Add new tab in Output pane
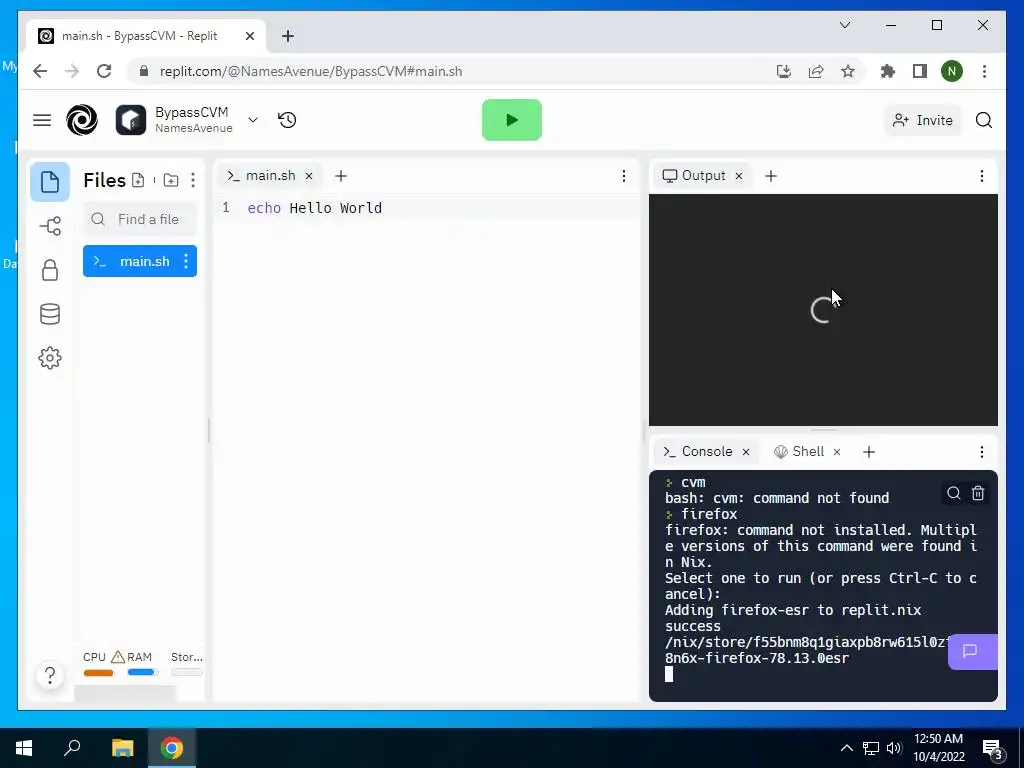Image resolution: width=1024 pixels, height=768 pixels. pos(771,176)
